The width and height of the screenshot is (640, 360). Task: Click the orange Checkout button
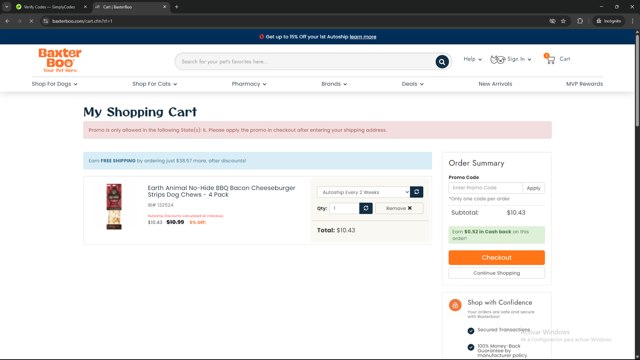(x=496, y=258)
